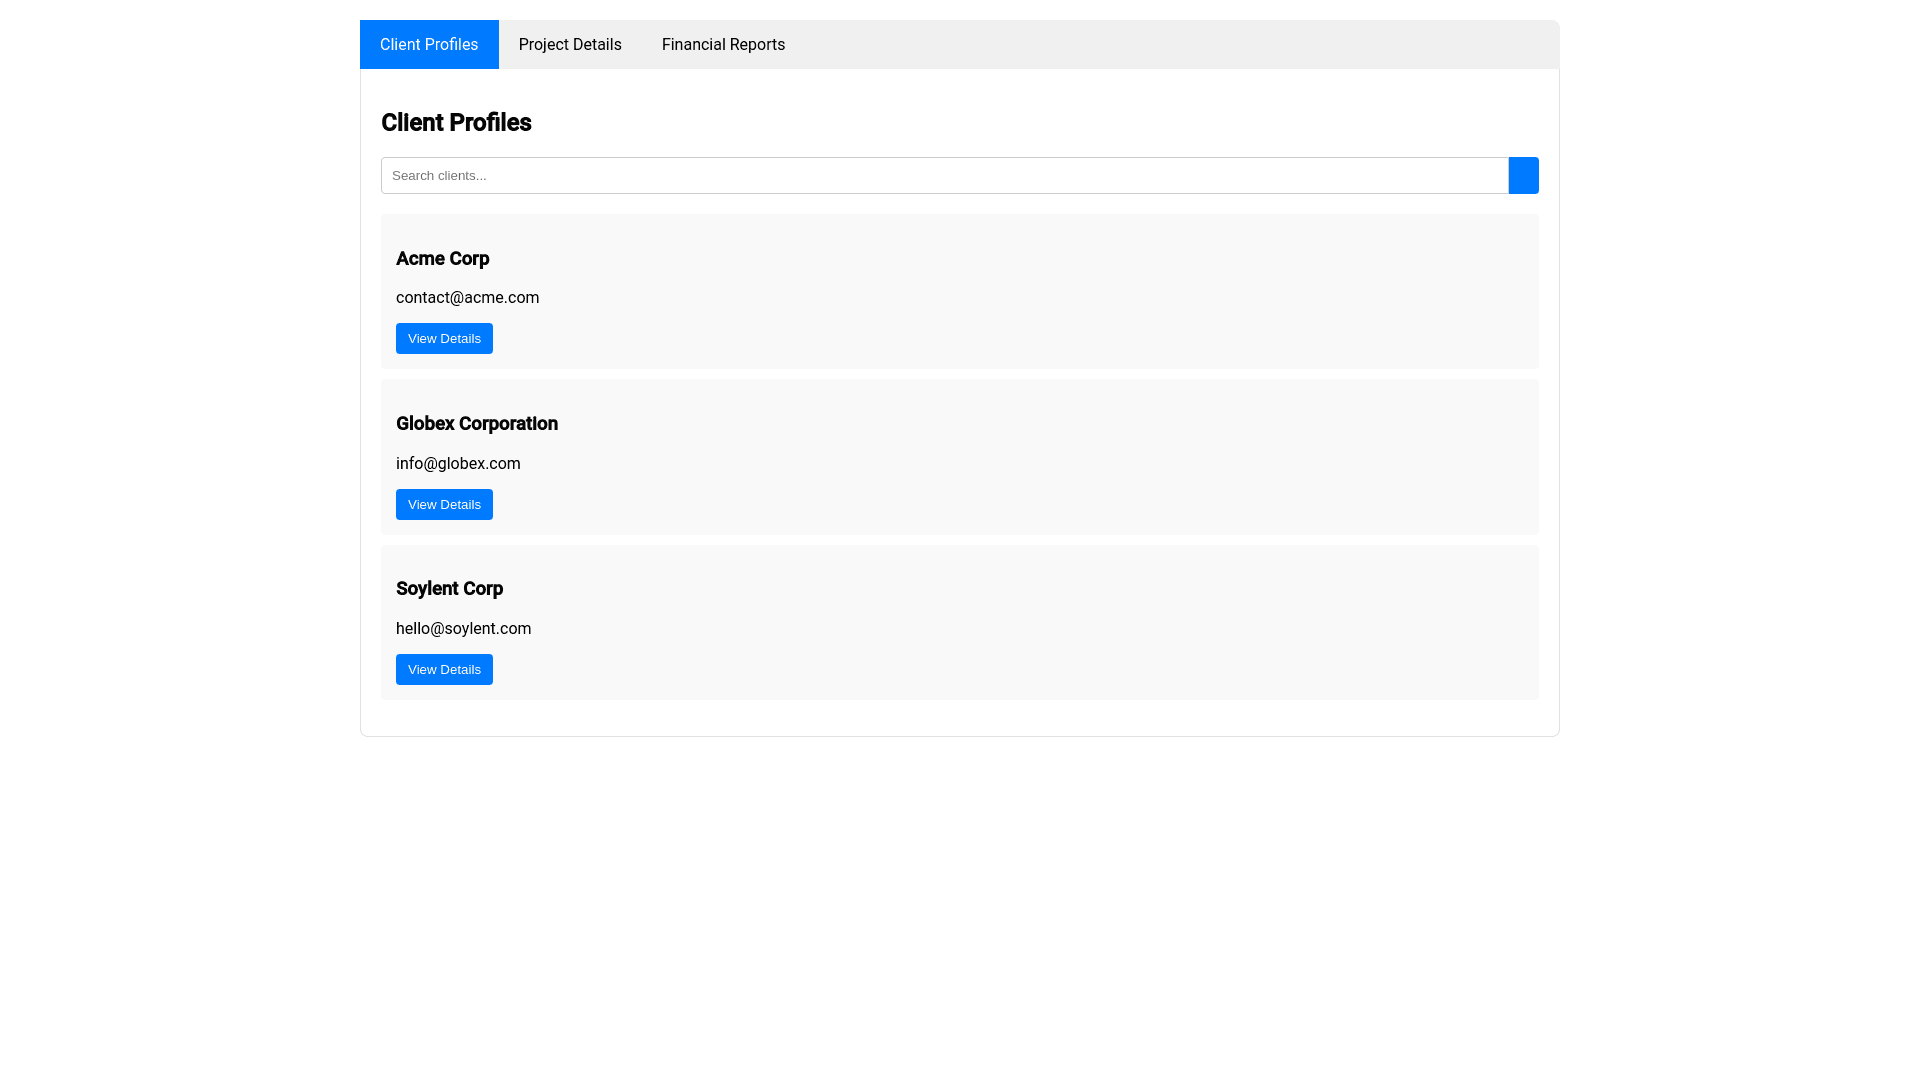Open the Financial Reports tab

[723, 44]
